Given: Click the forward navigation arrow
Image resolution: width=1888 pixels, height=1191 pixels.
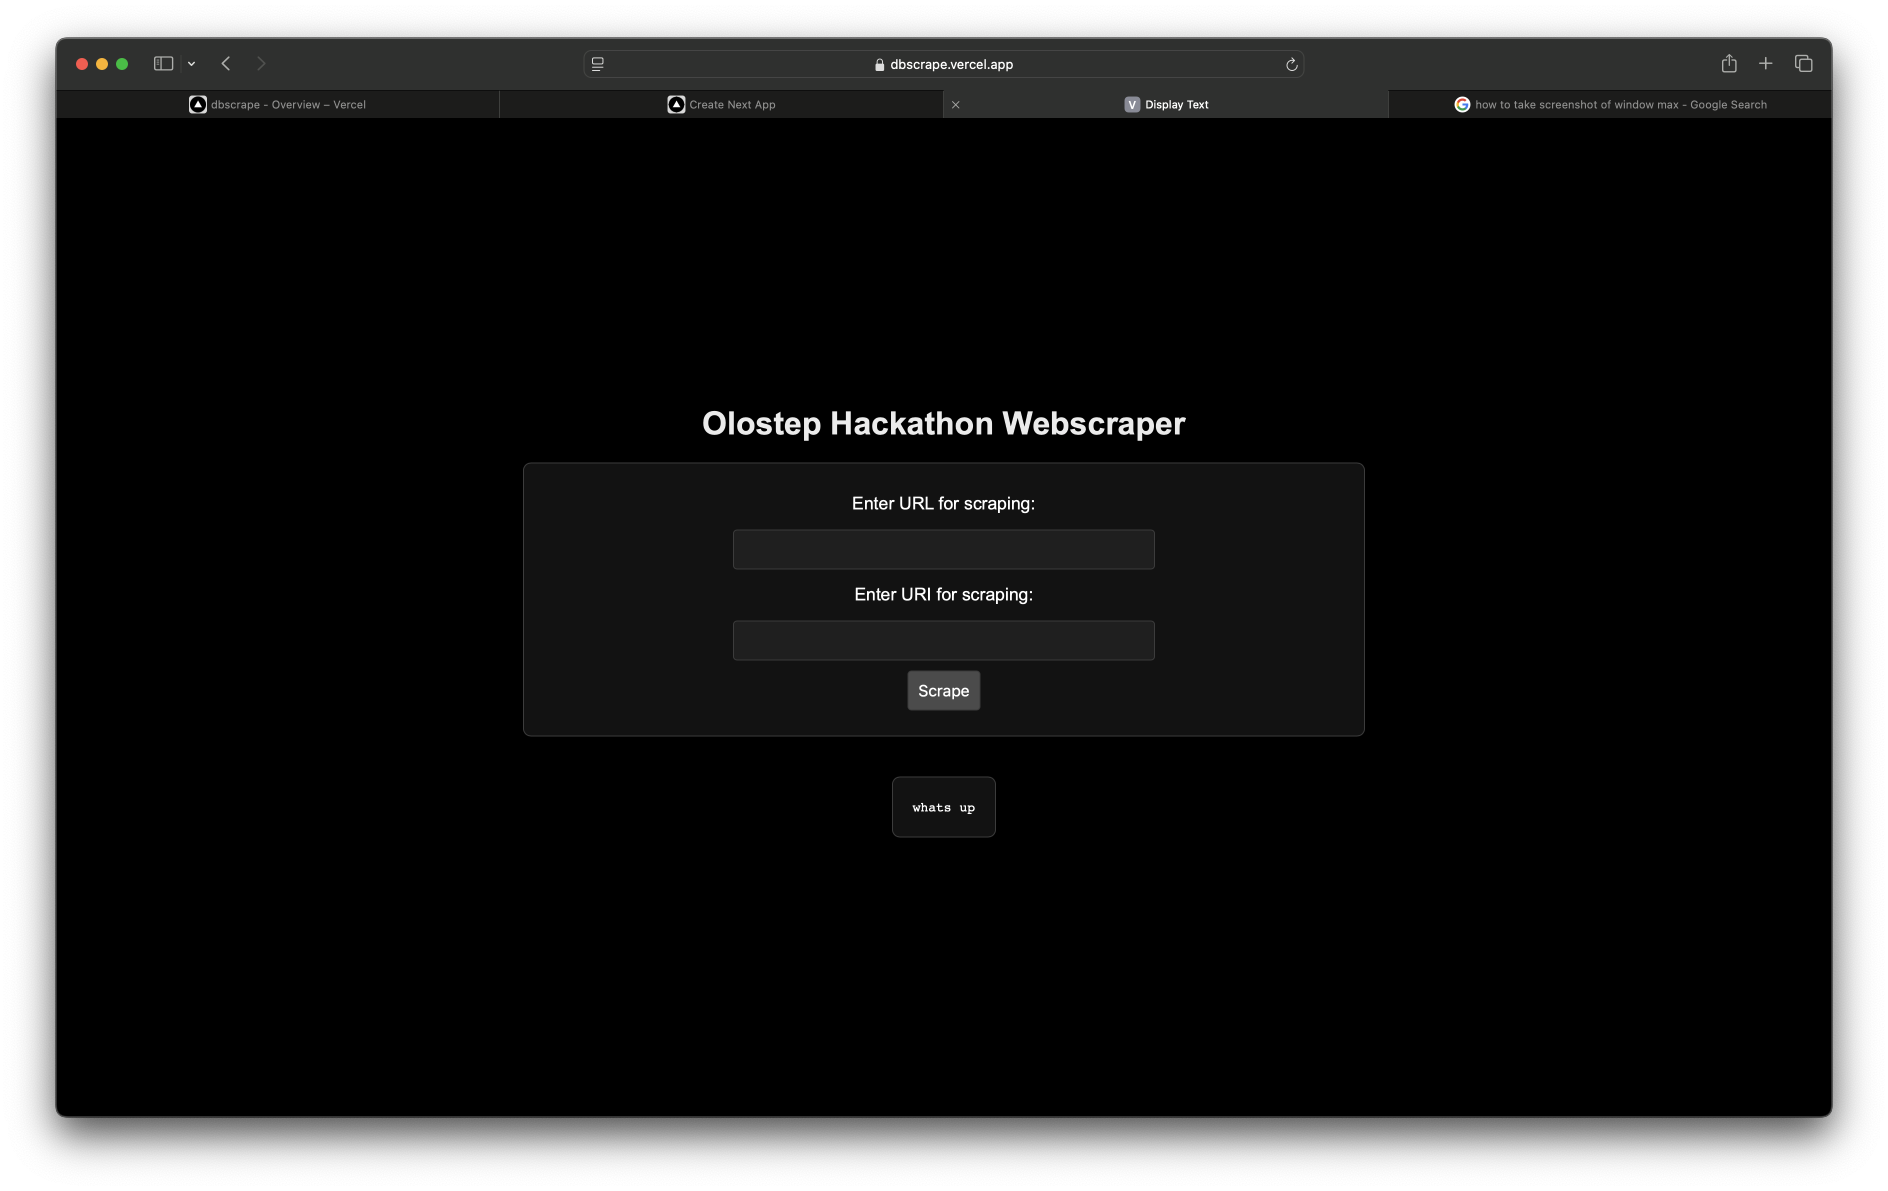Looking at the screenshot, I should click(261, 64).
